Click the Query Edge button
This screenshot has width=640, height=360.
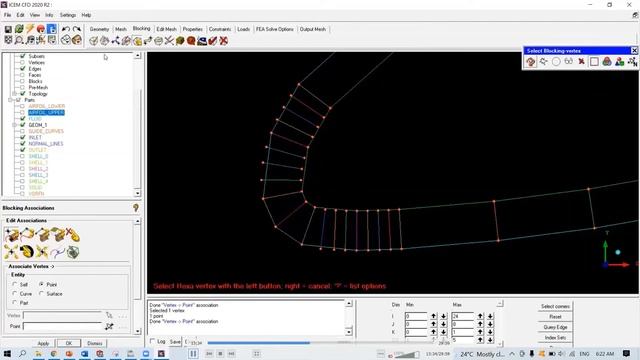(555, 327)
